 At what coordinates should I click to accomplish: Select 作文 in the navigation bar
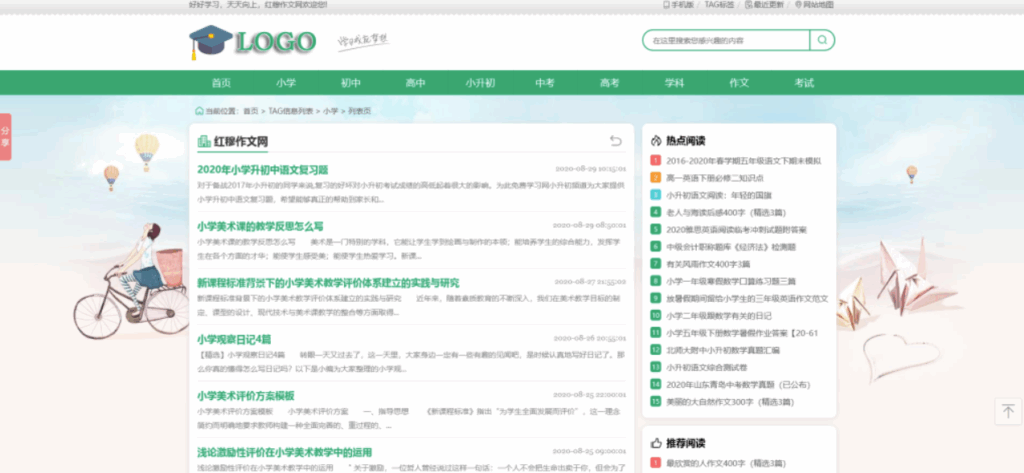tap(739, 83)
